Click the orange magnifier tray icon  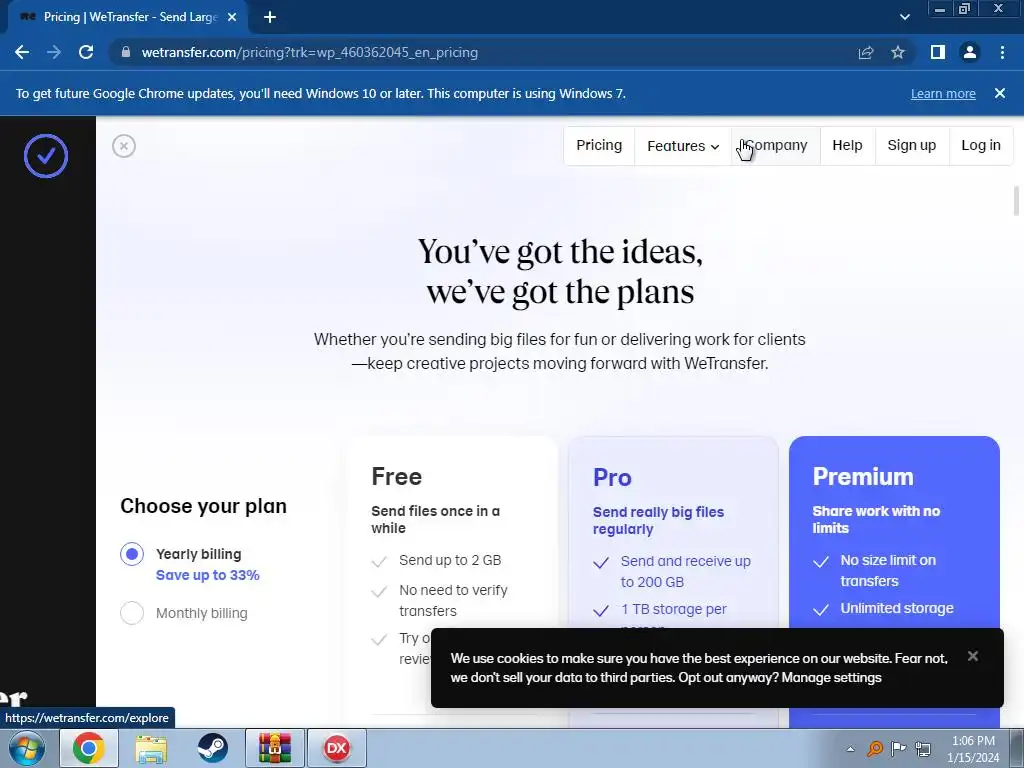(874, 748)
